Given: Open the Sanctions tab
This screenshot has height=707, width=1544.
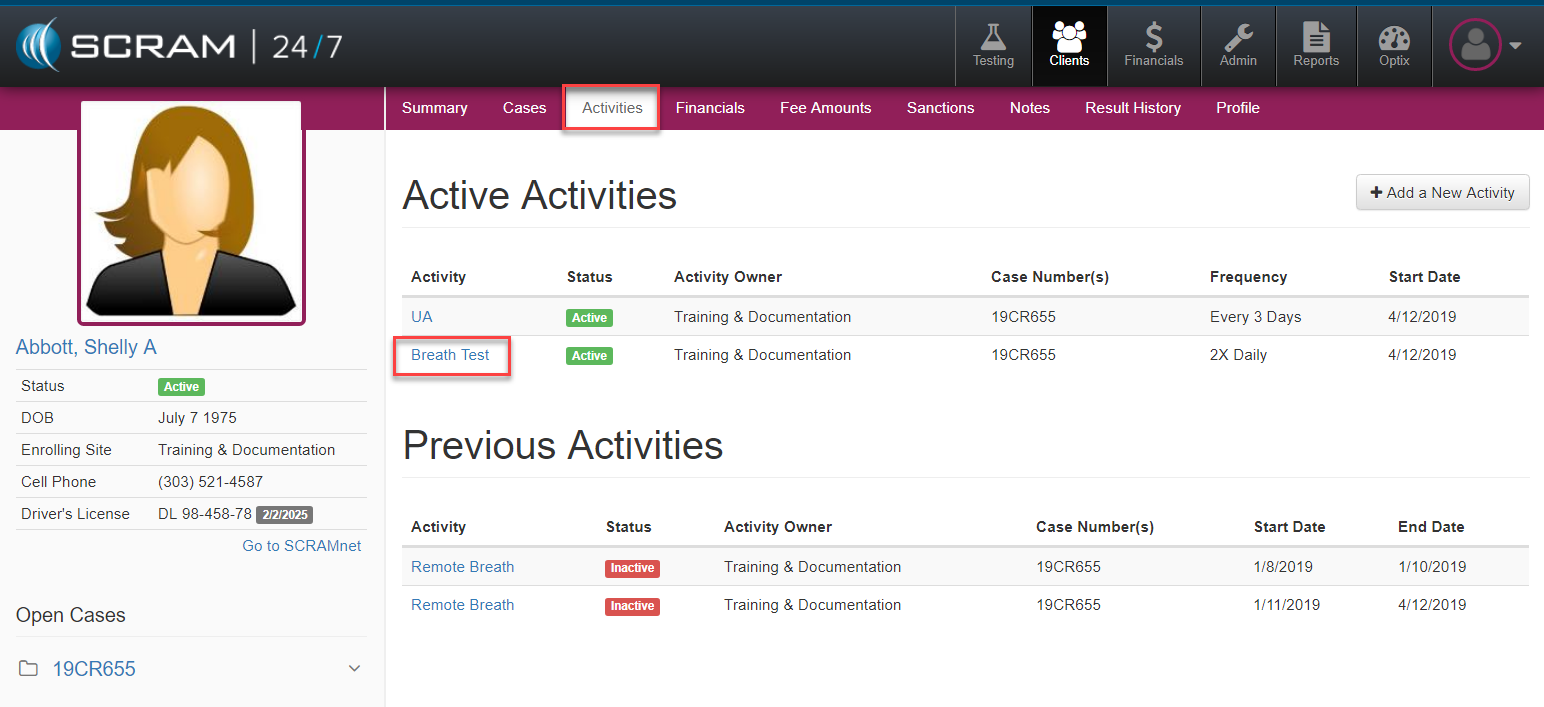Looking at the screenshot, I should tap(940, 108).
